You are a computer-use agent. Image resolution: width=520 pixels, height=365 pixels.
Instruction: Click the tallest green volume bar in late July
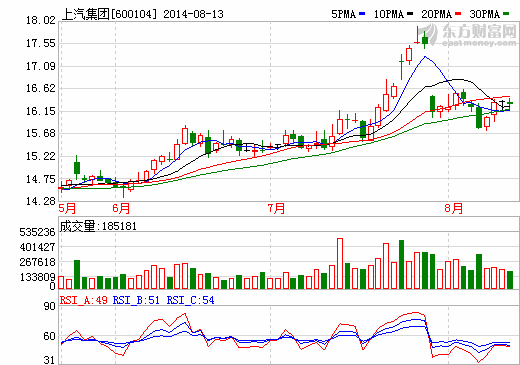click(402, 264)
